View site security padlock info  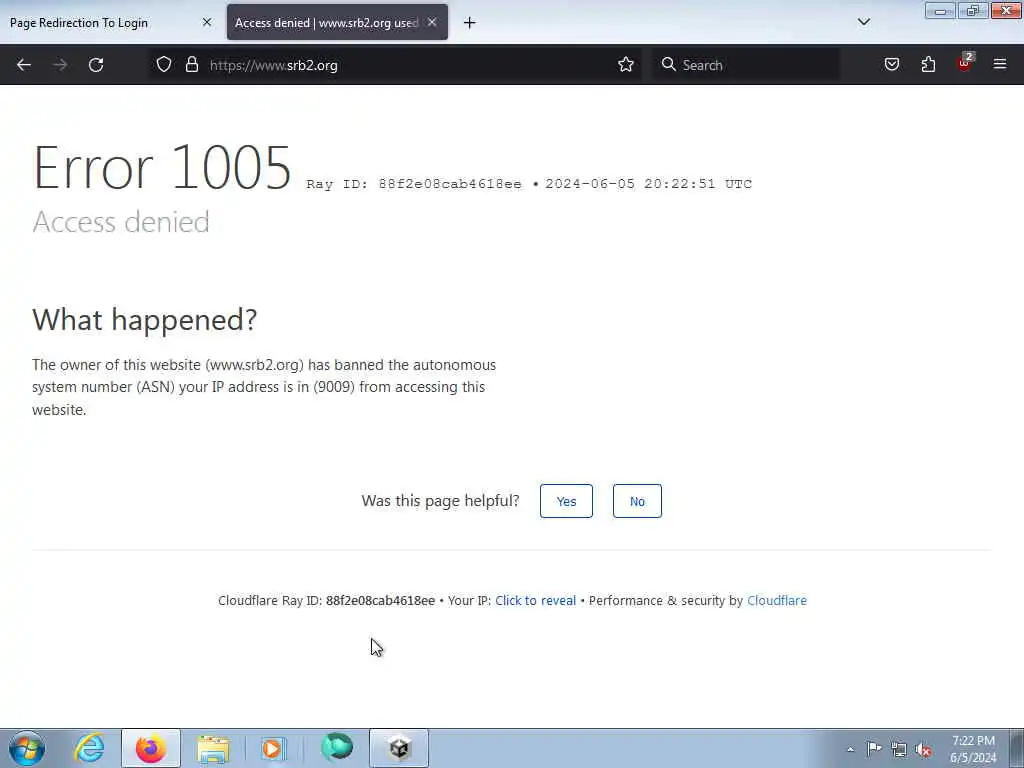click(x=191, y=65)
